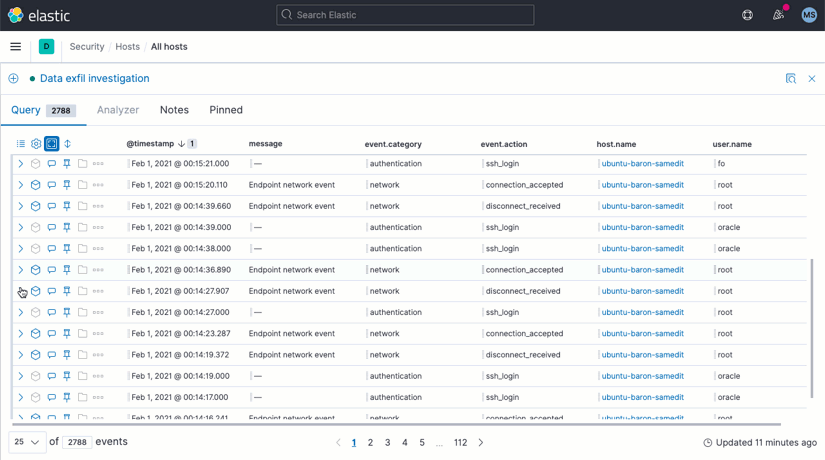The width and height of the screenshot is (825, 460).
Task: Pin the 00:14:36.890 event
Action: point(67,269)
